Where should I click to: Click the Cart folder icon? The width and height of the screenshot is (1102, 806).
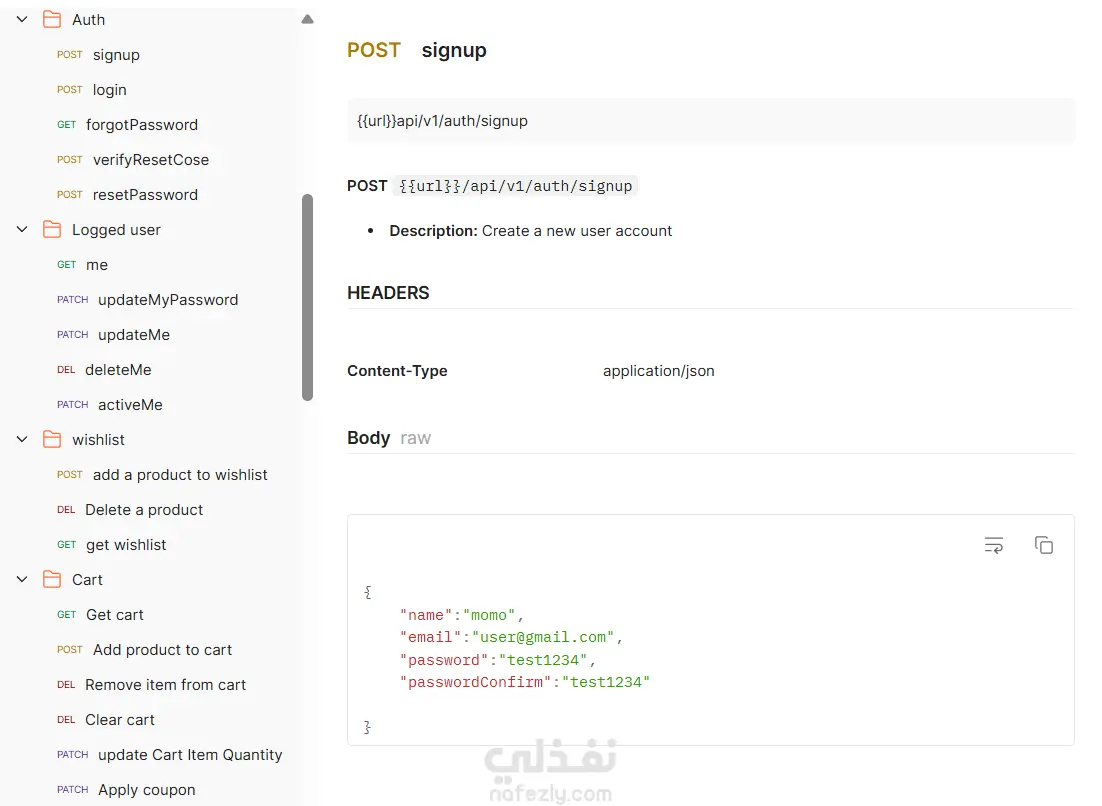point(52,580)
